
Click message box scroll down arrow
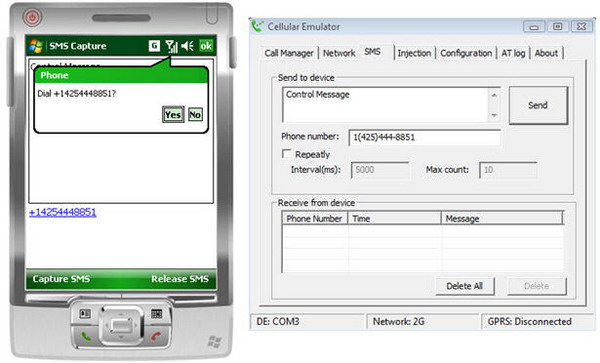pos(494,115)
